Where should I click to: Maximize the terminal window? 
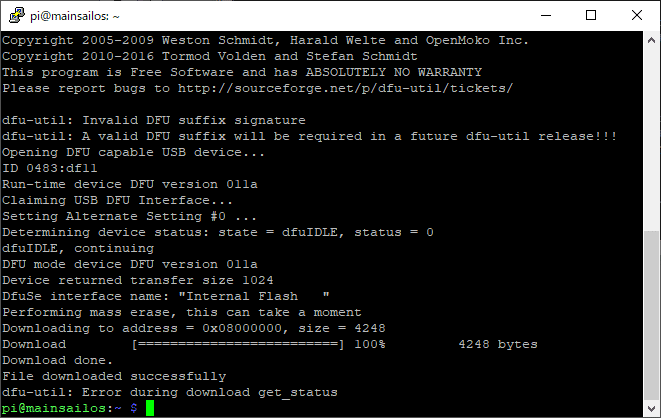click(591, 15)
